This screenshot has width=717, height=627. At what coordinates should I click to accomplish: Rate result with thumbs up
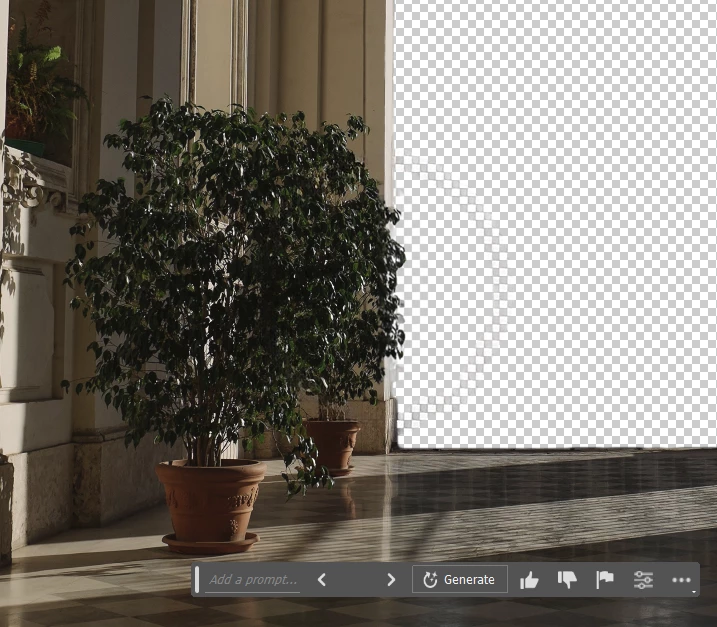(529, 580)
